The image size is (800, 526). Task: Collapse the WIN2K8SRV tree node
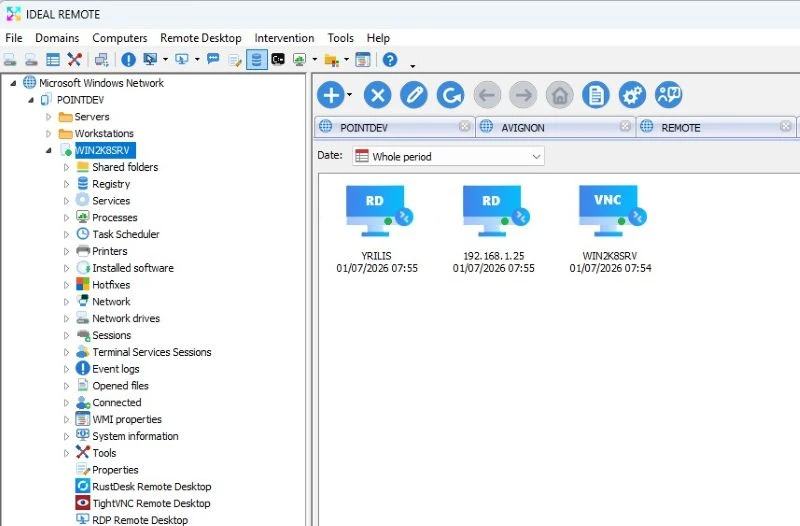click(x=48, y=151)
